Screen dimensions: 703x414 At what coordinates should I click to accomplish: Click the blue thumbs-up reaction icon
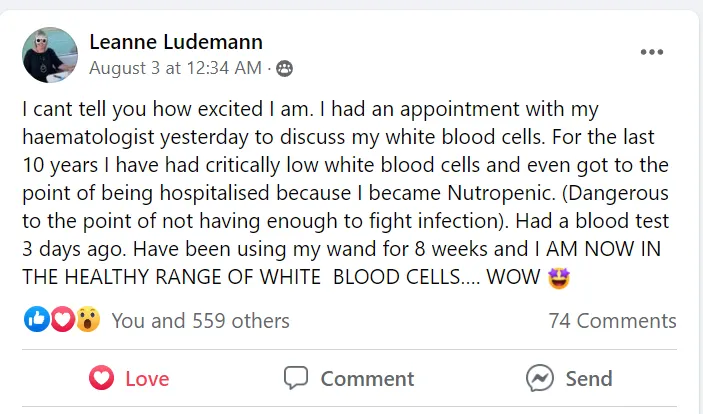click(x=38, y=320)
